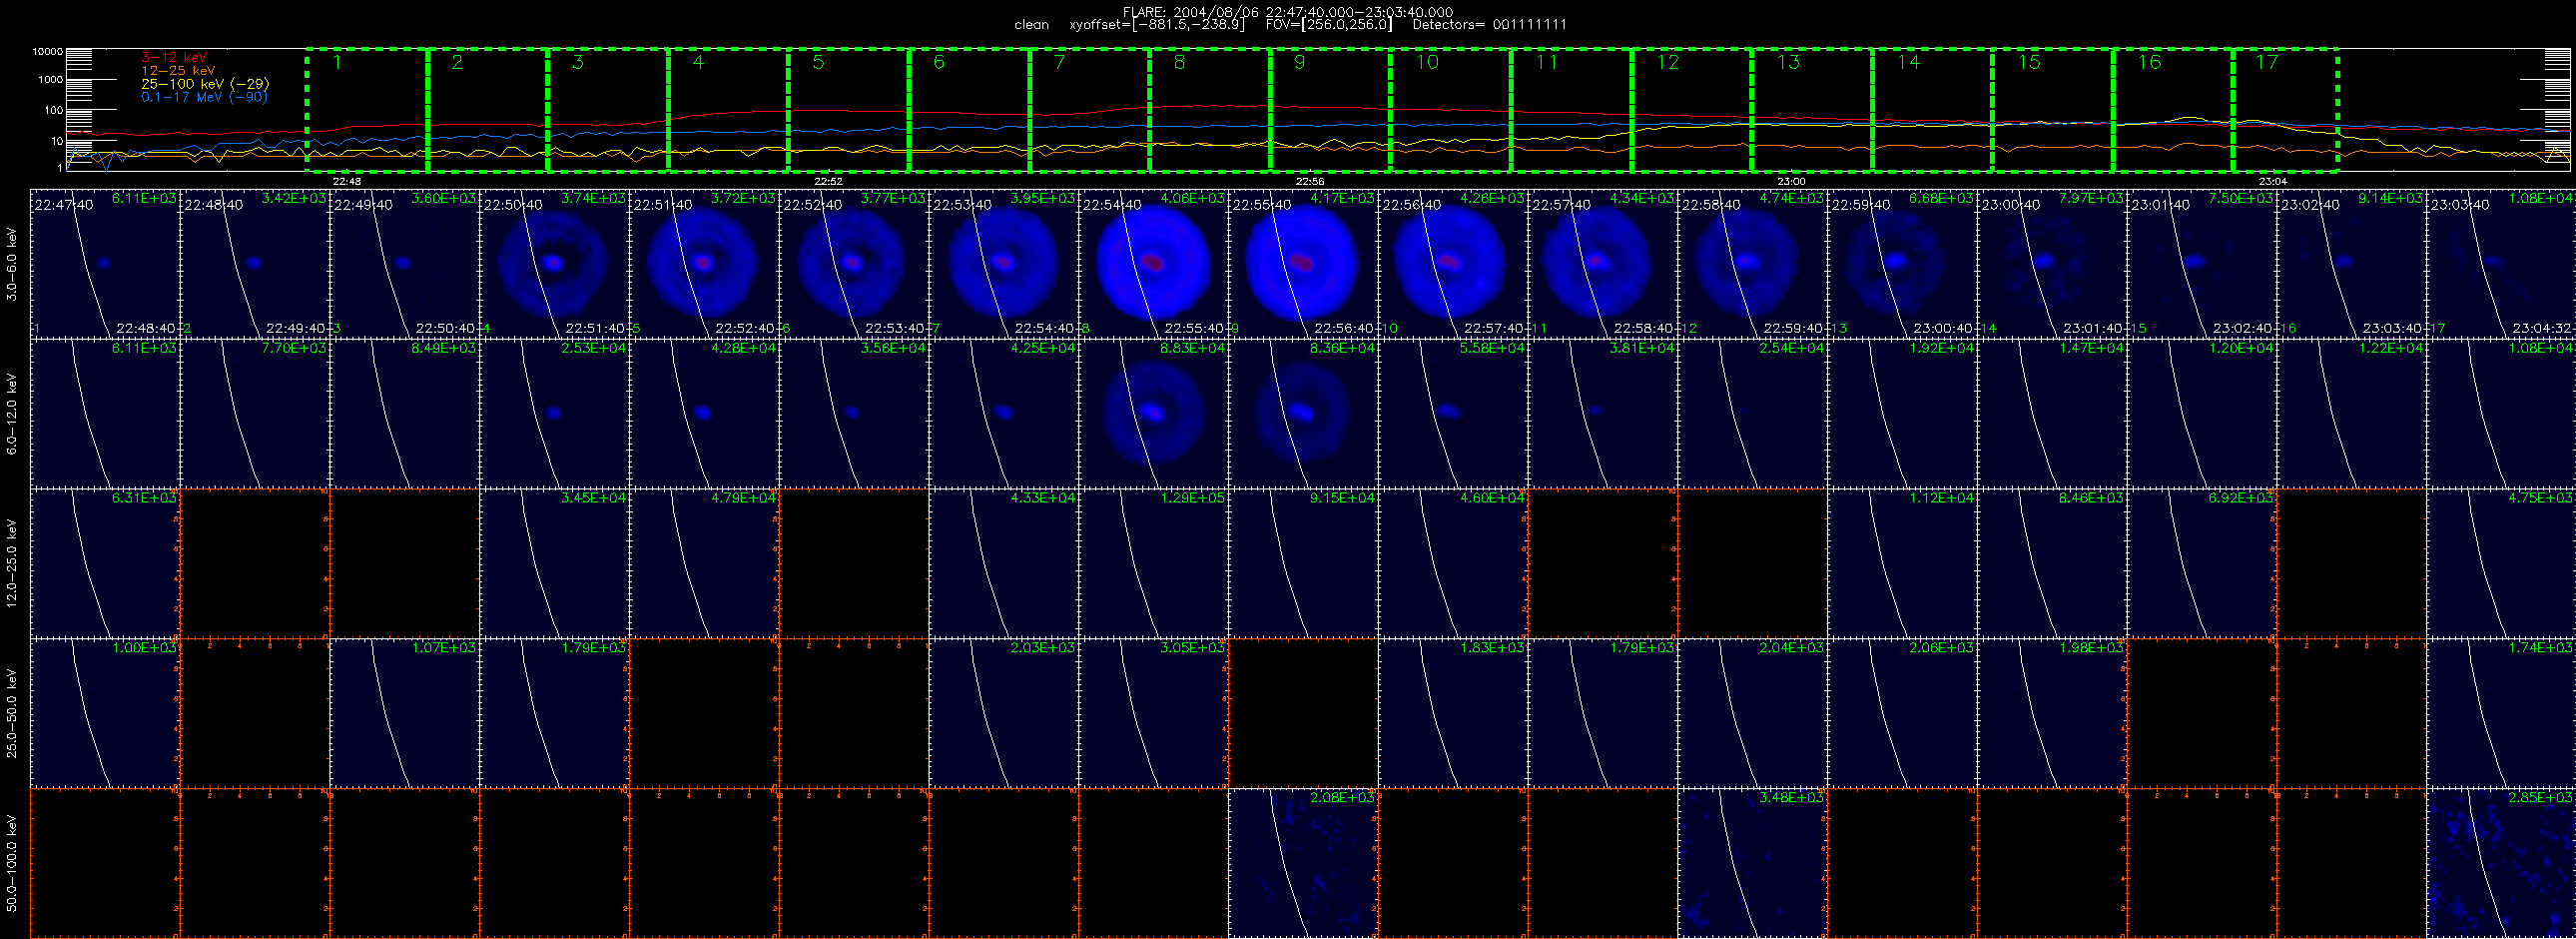
Task: Open the 25-50 keV image labeled 1.00E+03
Action: (x=105, y=713)
